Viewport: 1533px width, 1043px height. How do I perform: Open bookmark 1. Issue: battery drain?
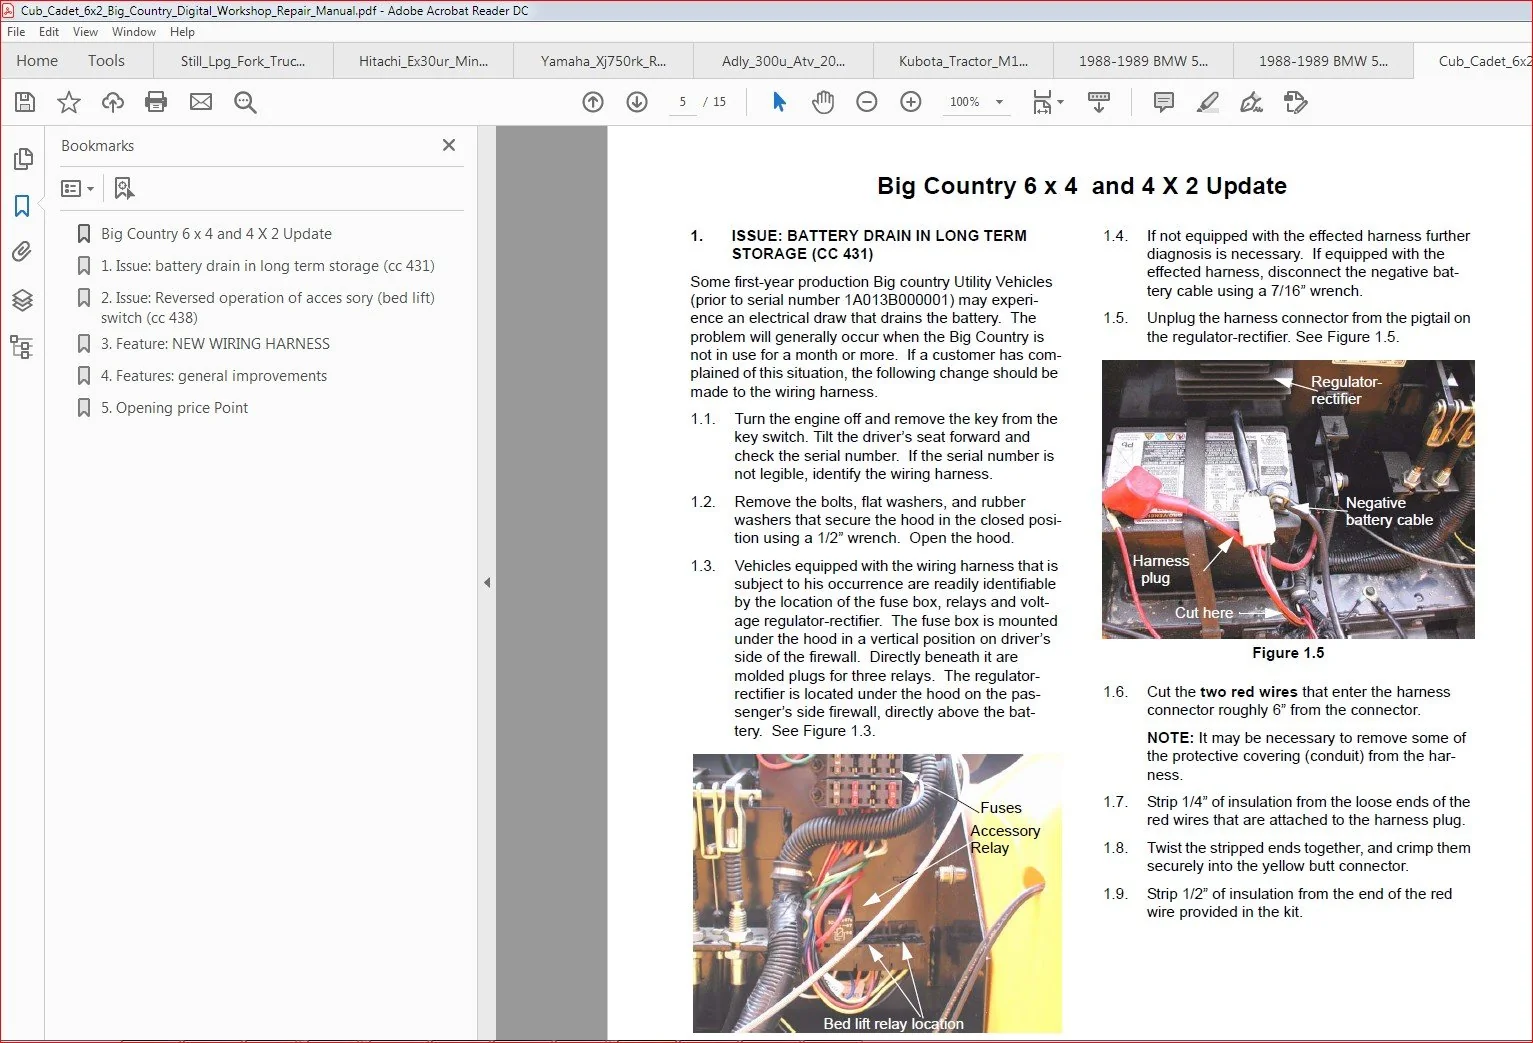click(267, 266)
